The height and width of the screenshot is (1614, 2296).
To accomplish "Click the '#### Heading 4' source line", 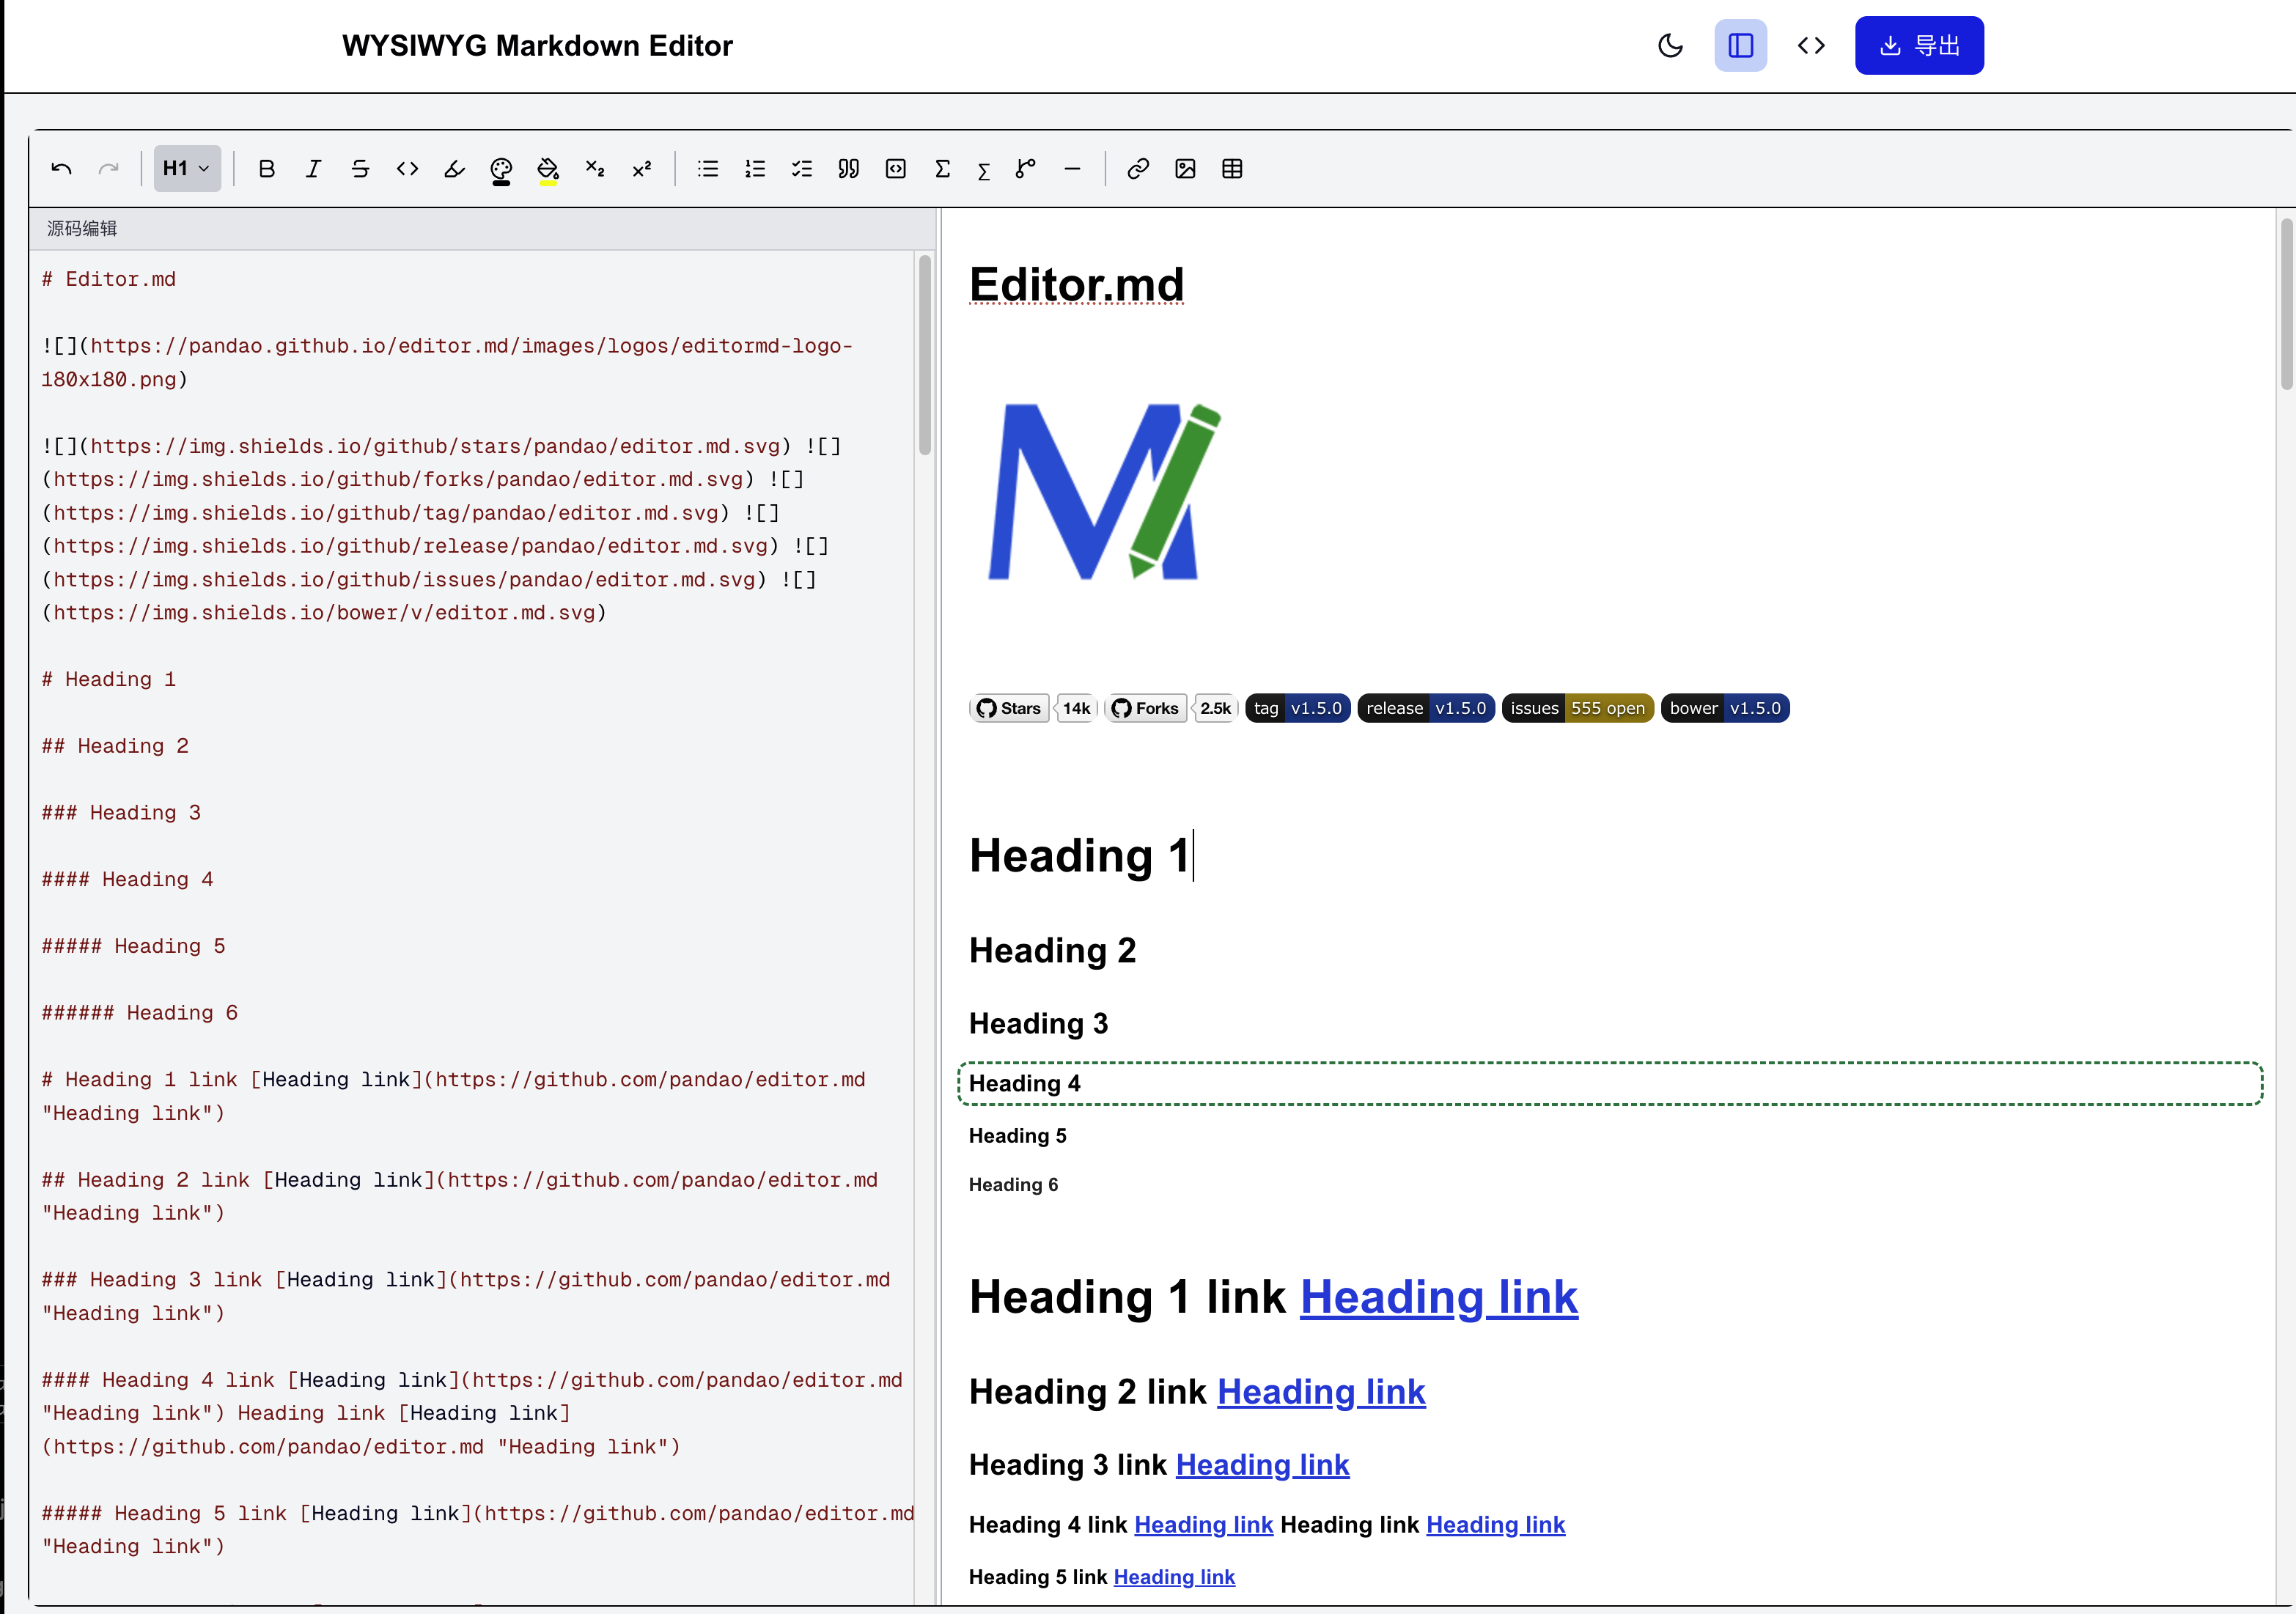I will (128, 880).
